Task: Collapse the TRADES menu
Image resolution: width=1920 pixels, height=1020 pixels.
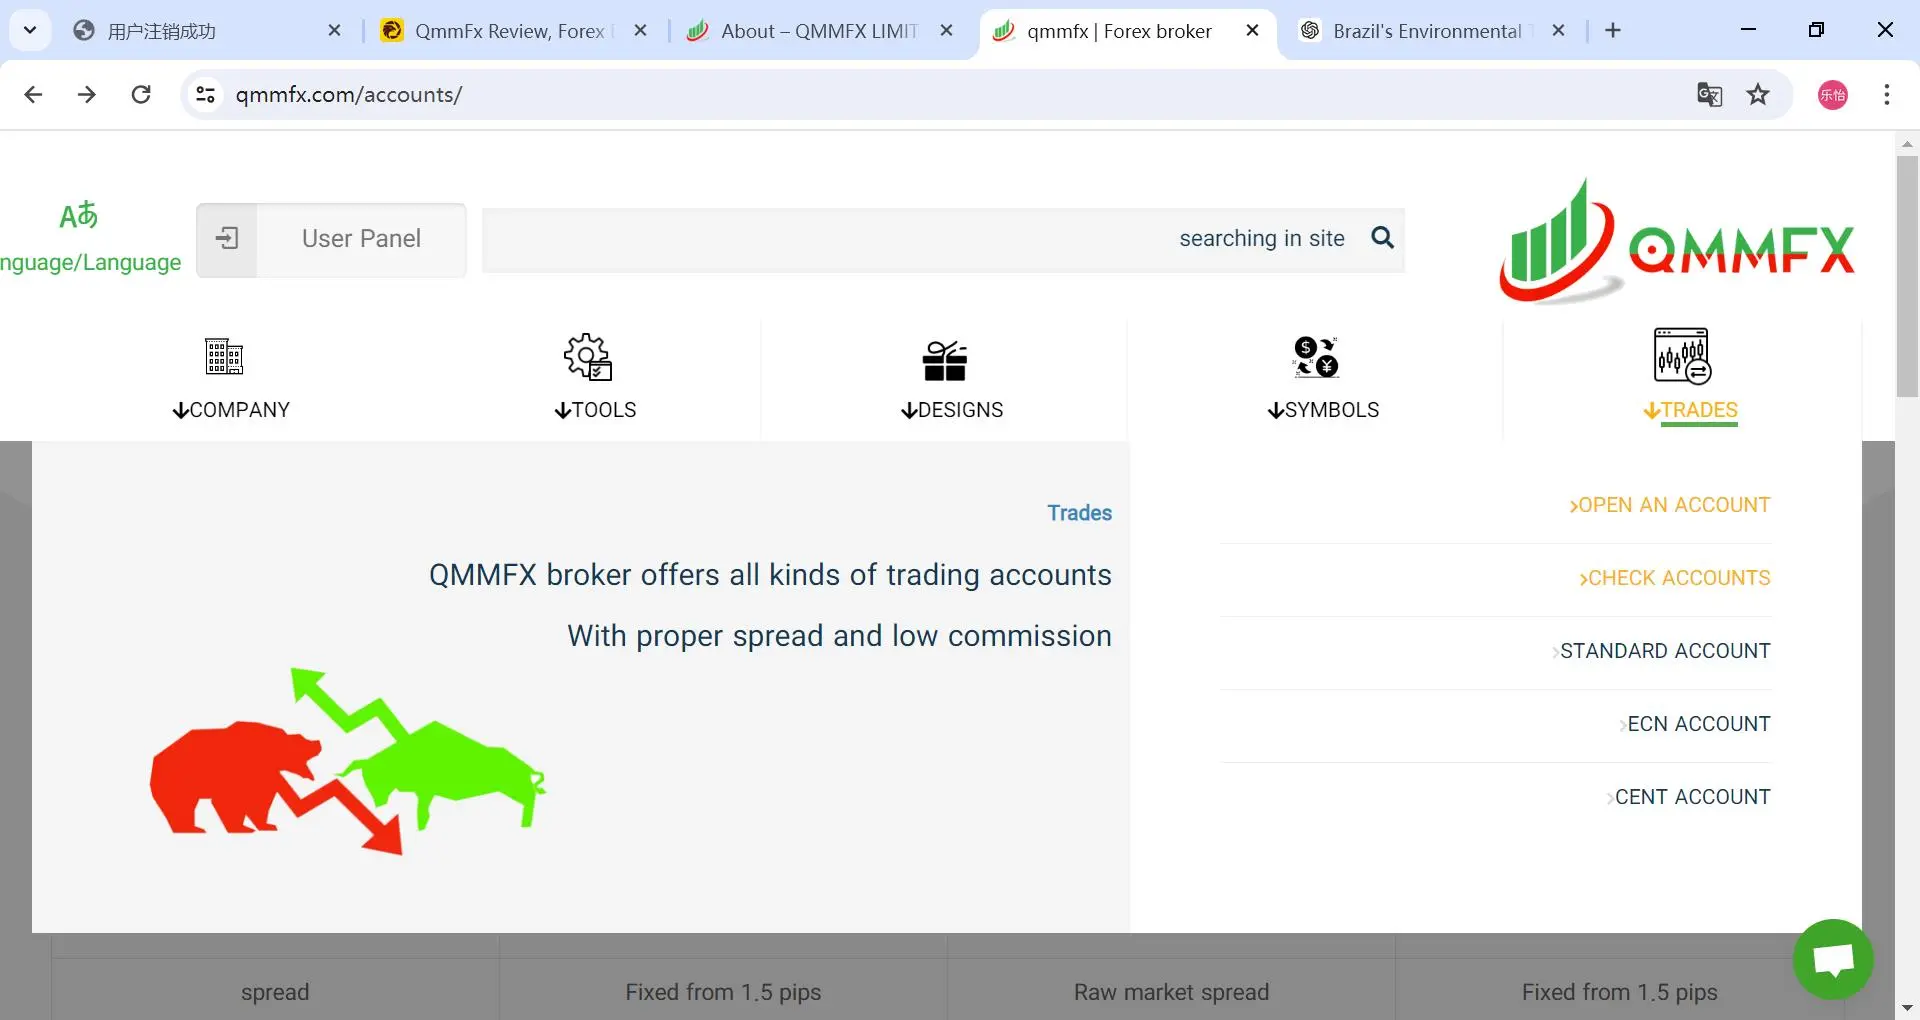Action: click(x=1691, y=410)
